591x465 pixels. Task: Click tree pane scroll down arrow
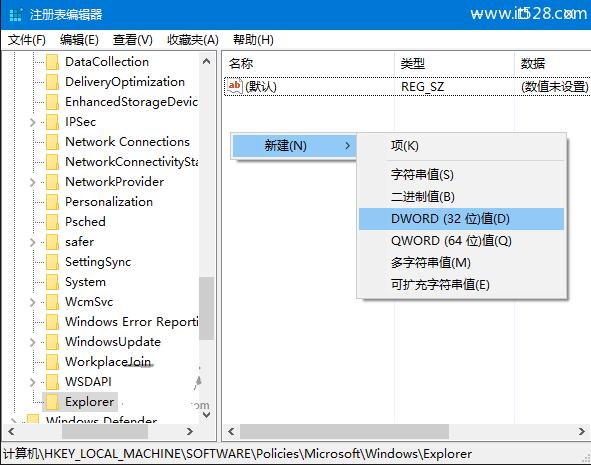tap(207, 415)
